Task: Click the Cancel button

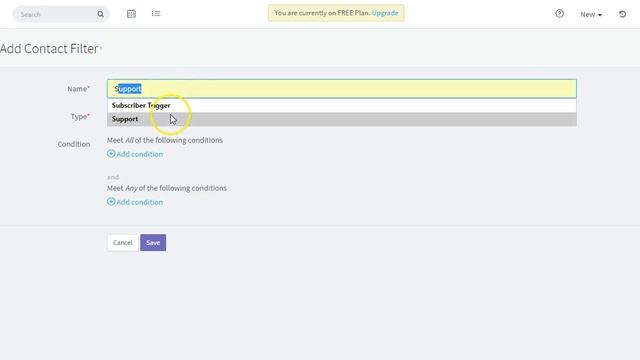Action: point(122,242)
